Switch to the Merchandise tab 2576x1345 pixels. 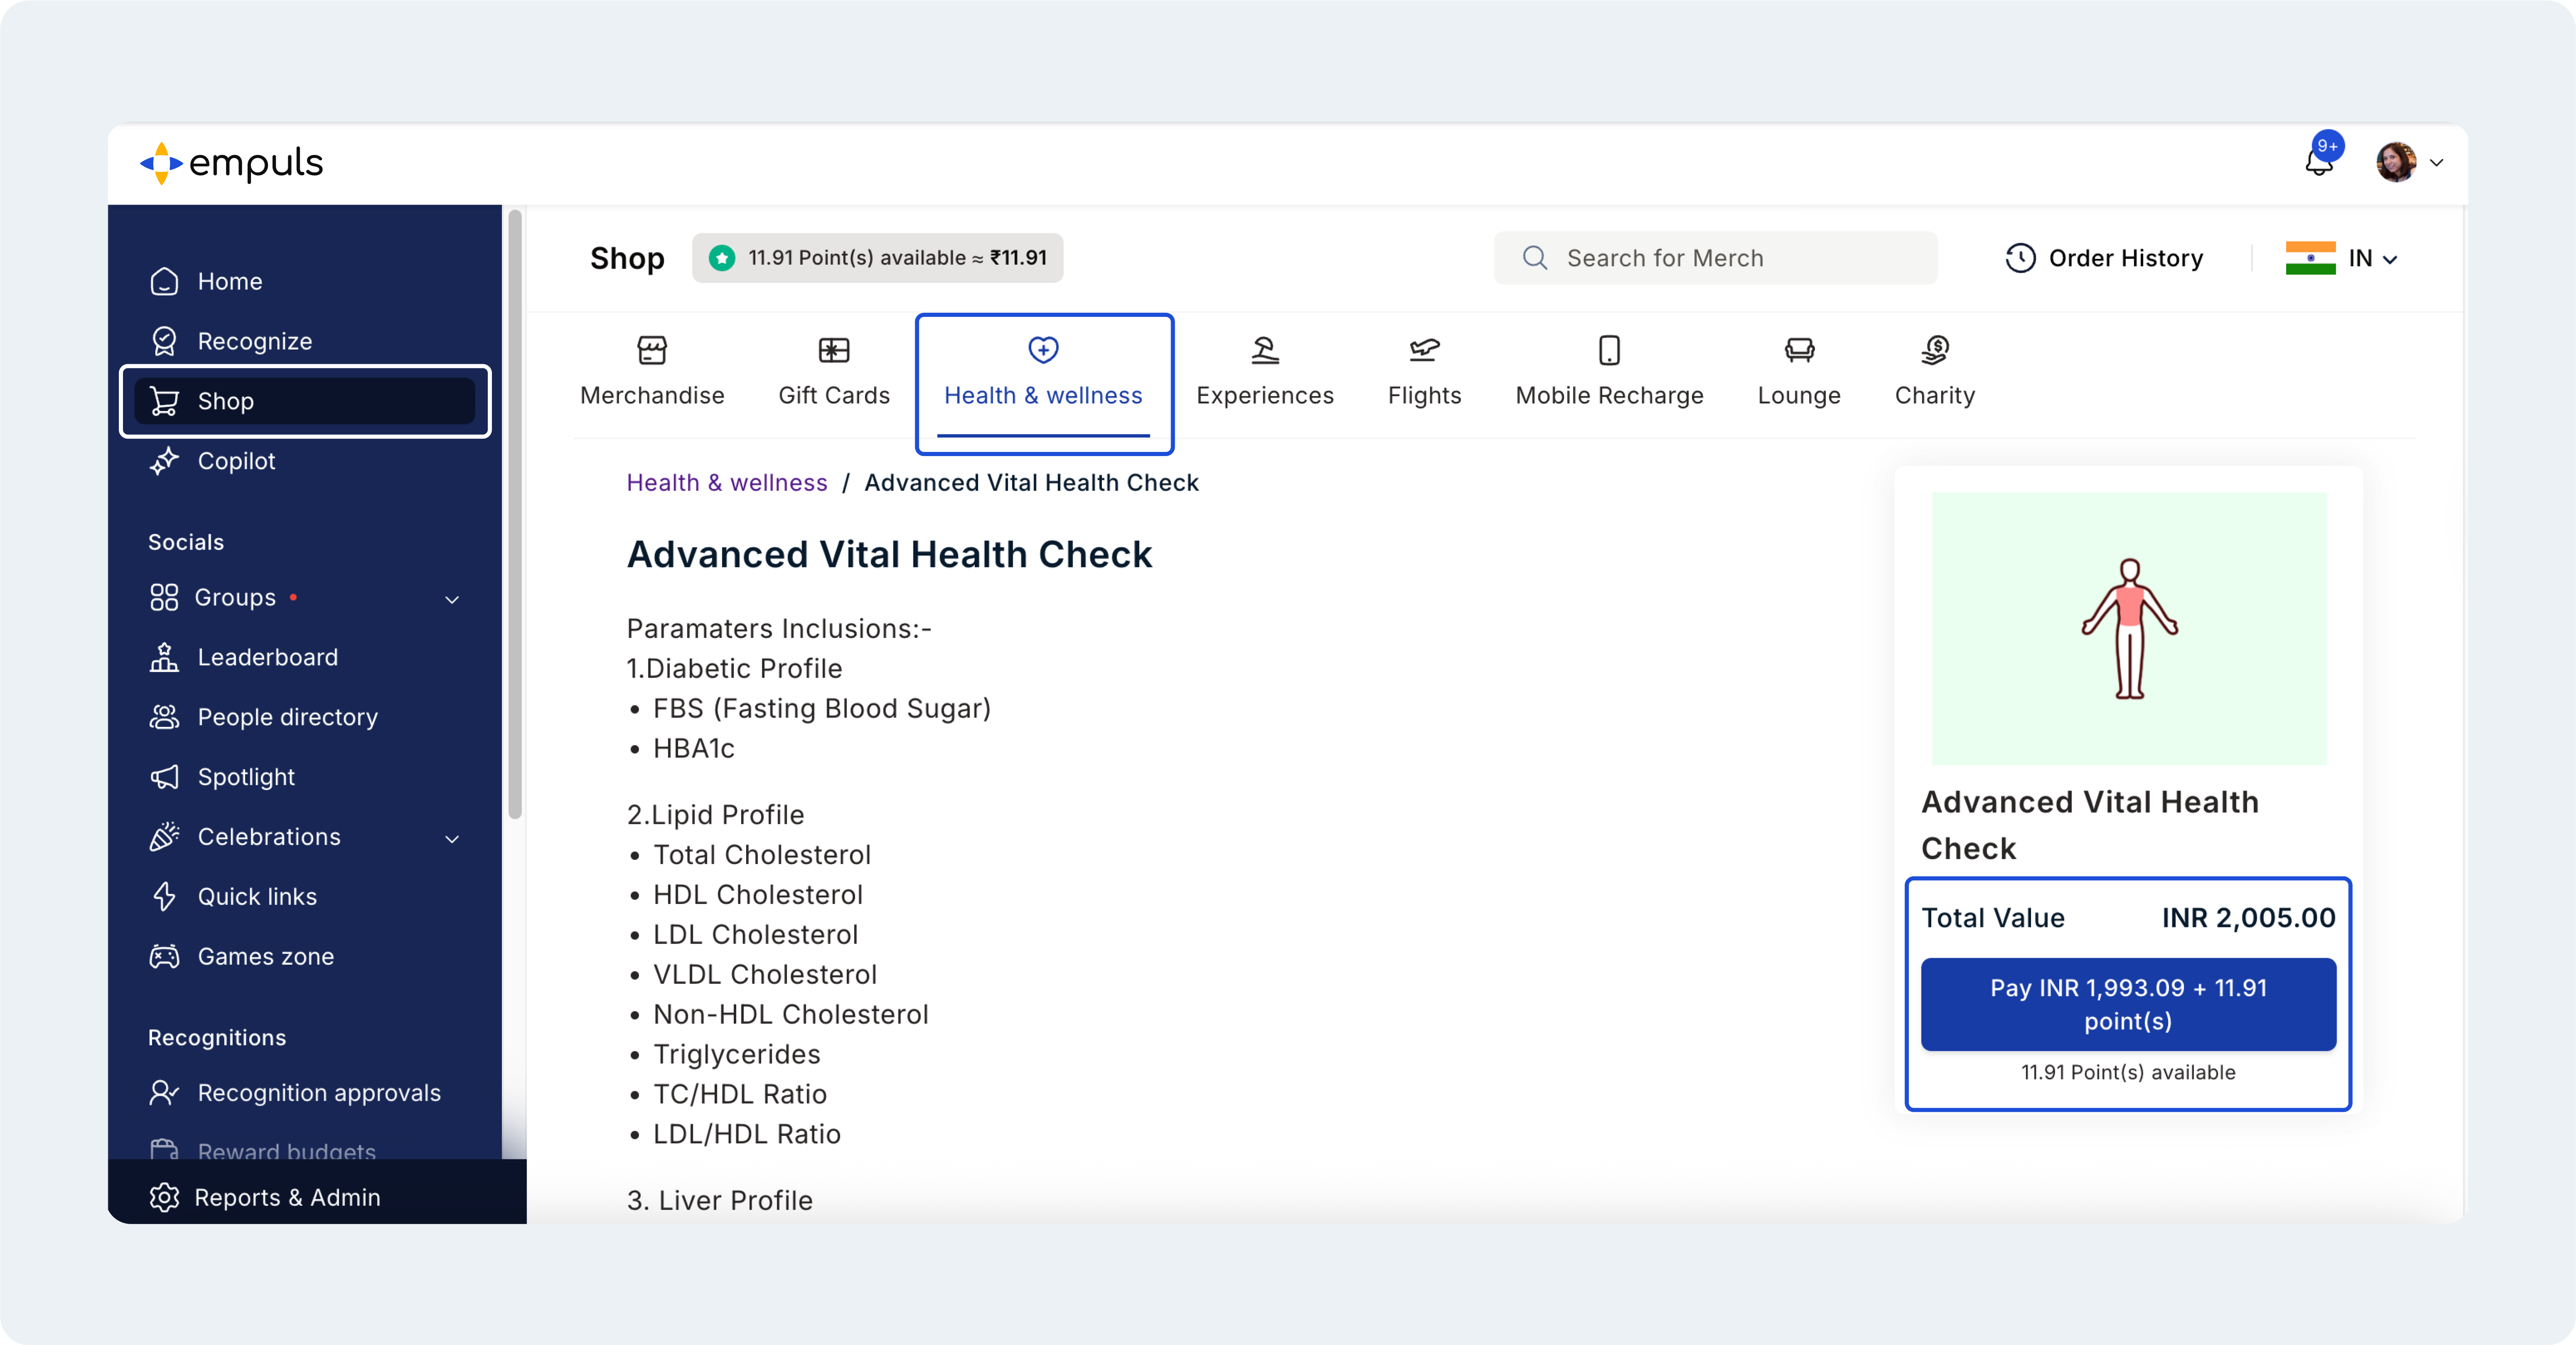click(x=652, y=372)
